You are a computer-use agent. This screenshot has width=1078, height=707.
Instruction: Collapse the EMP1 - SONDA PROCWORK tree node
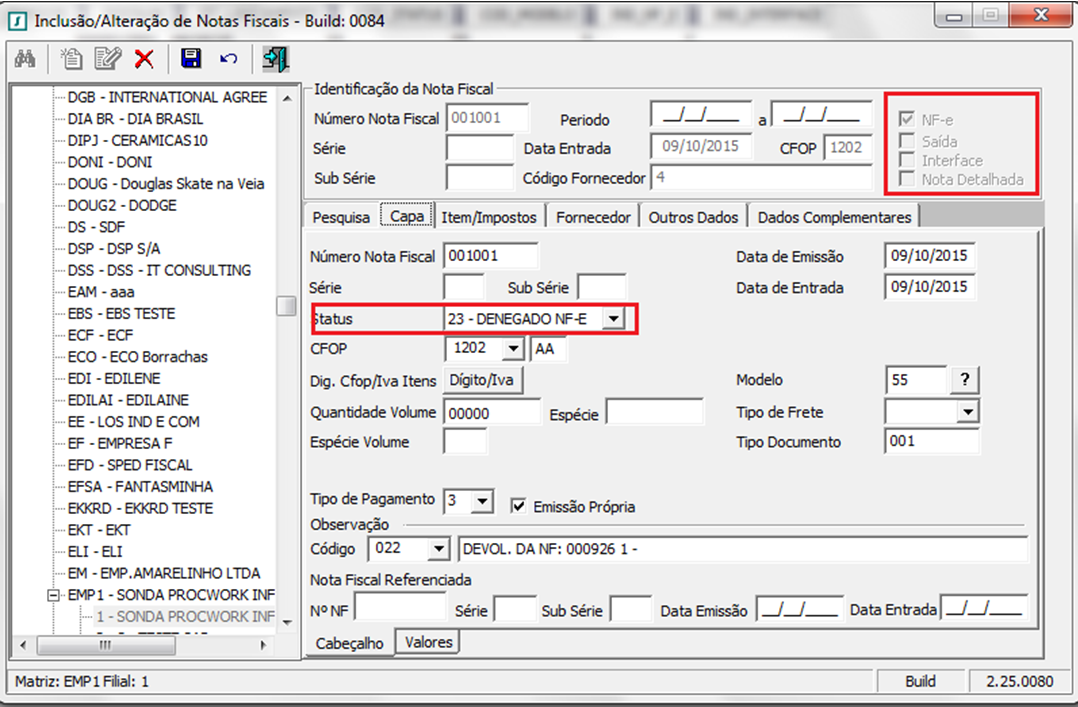pyautogui.click(x=53, y=595)
